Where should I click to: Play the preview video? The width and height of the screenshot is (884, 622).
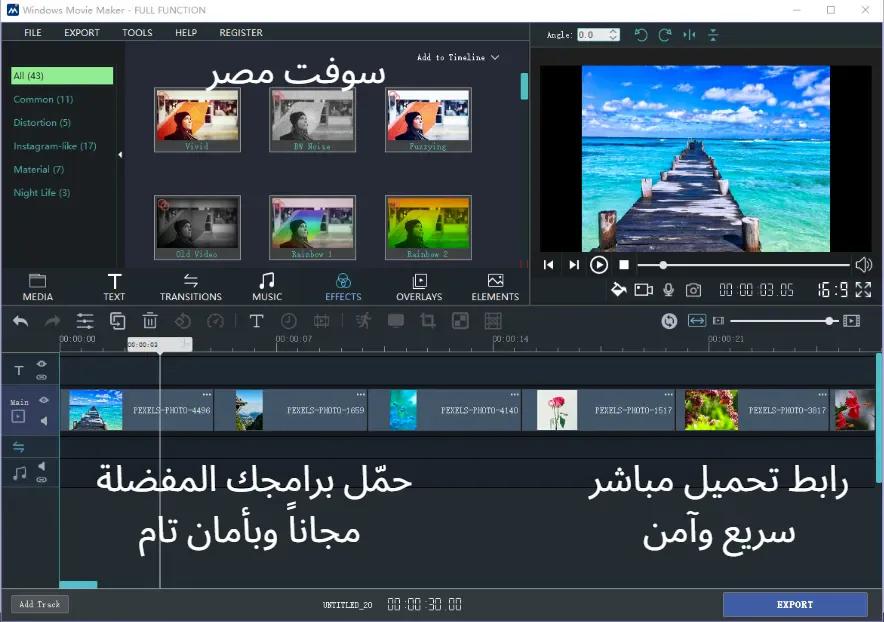click(599, 264)
